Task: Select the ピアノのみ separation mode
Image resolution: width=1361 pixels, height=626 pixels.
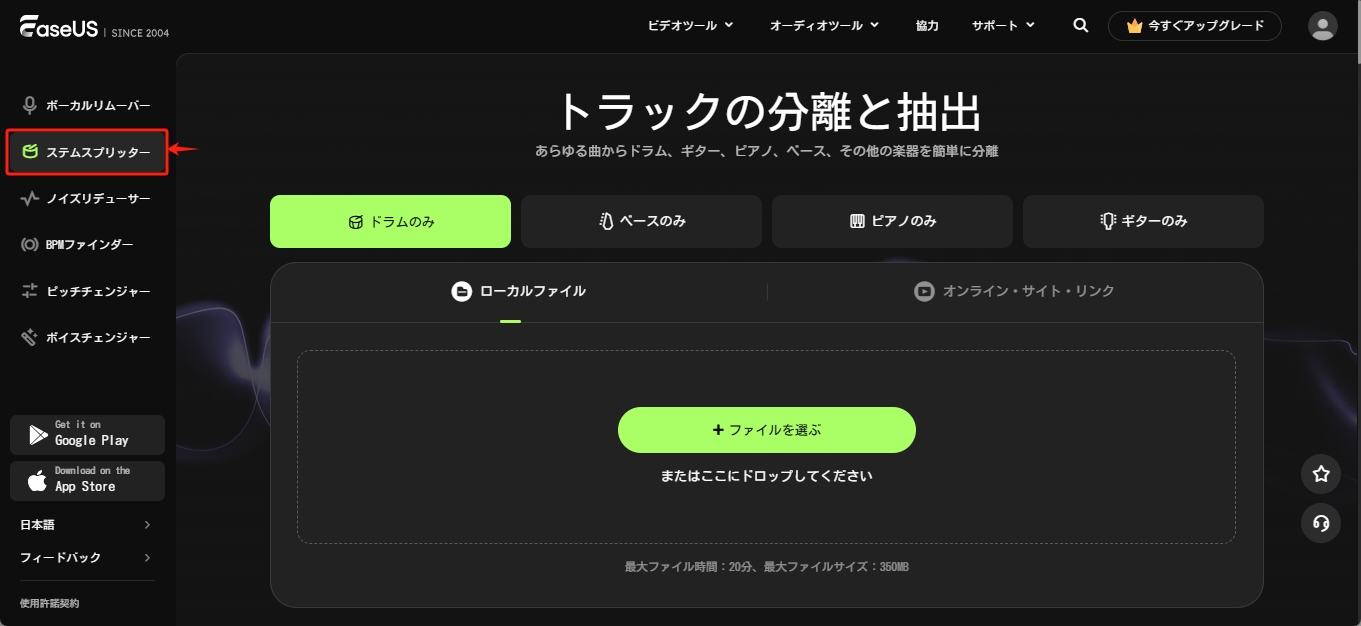Action: pos(892,221)
